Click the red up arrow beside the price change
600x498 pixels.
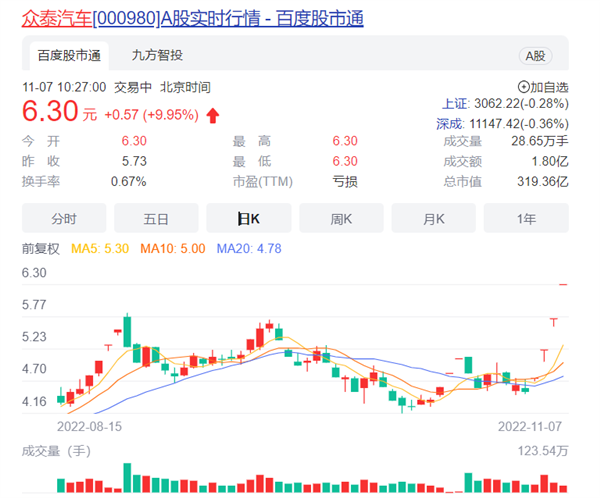click(212, 115)
